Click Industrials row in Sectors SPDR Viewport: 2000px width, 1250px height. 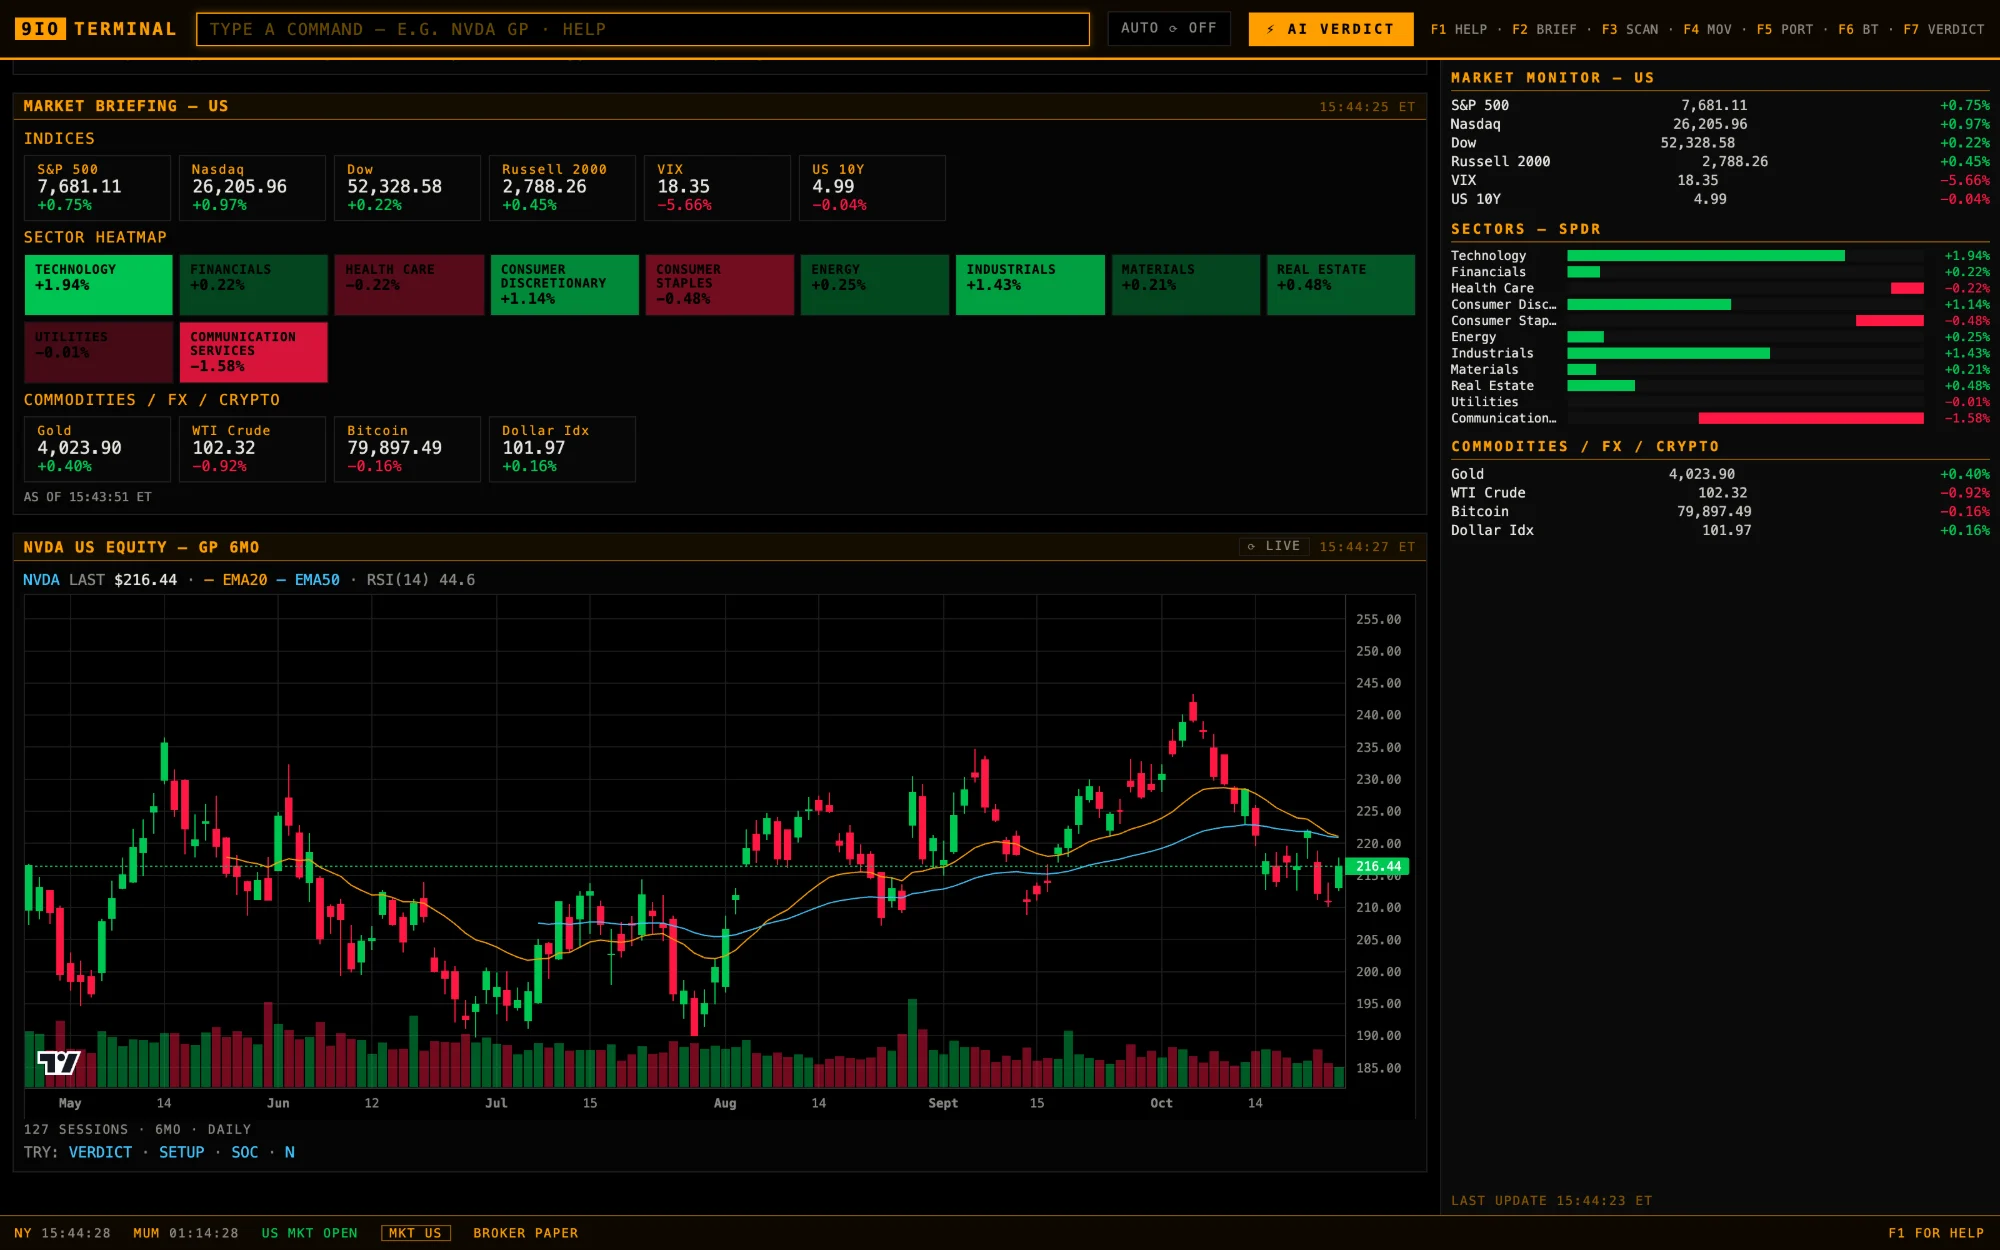pos(1720,353)
